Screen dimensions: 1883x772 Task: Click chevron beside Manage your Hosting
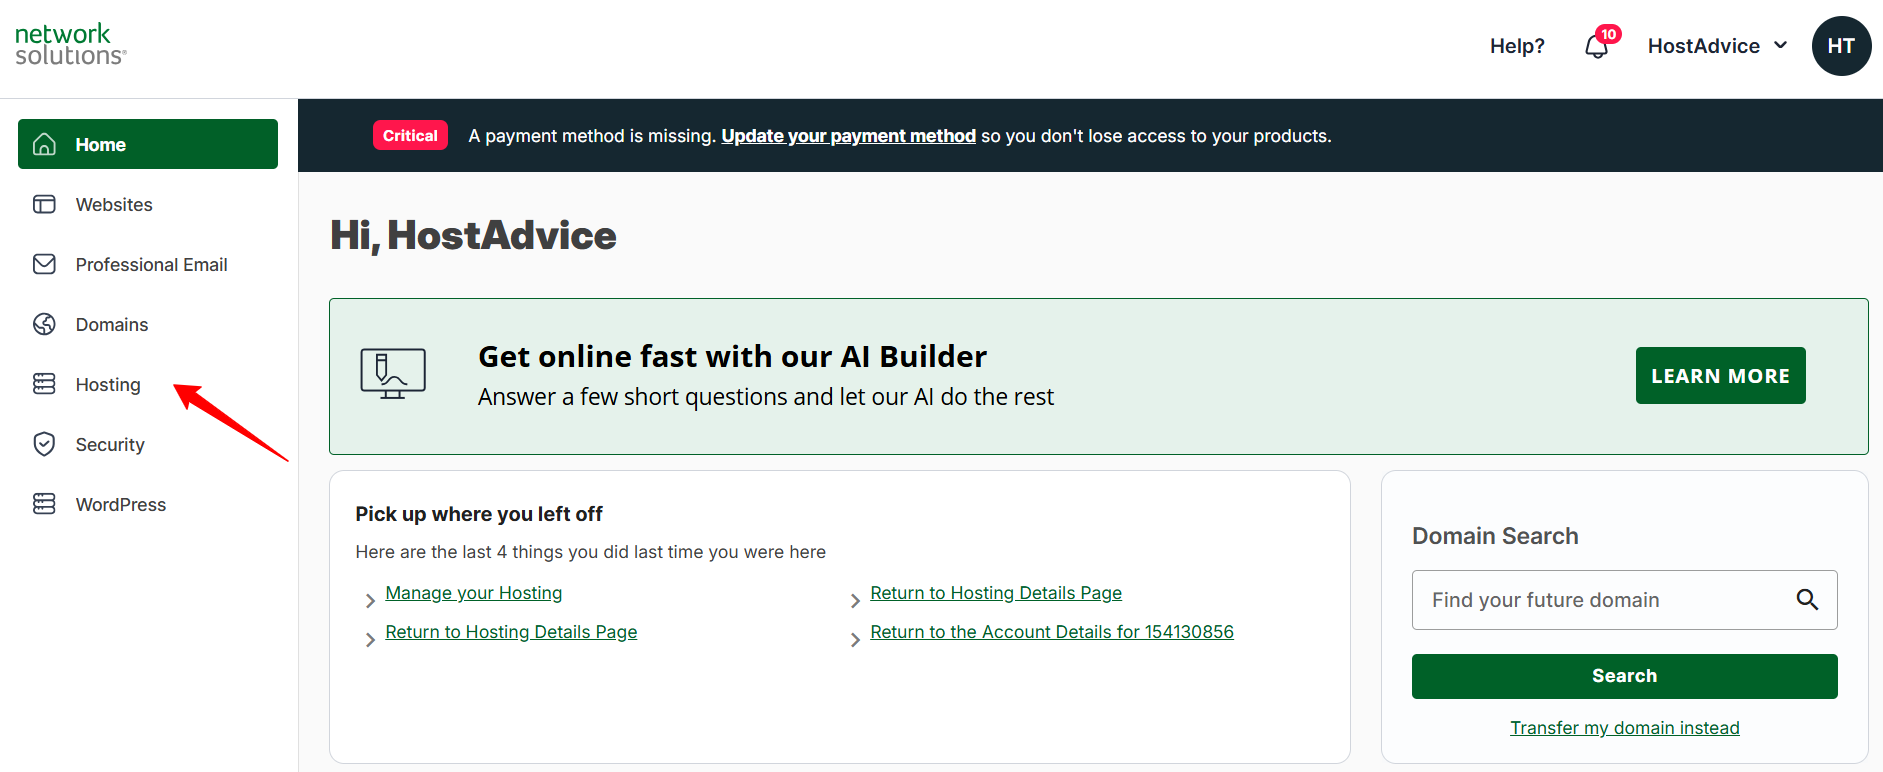(370, 600)
